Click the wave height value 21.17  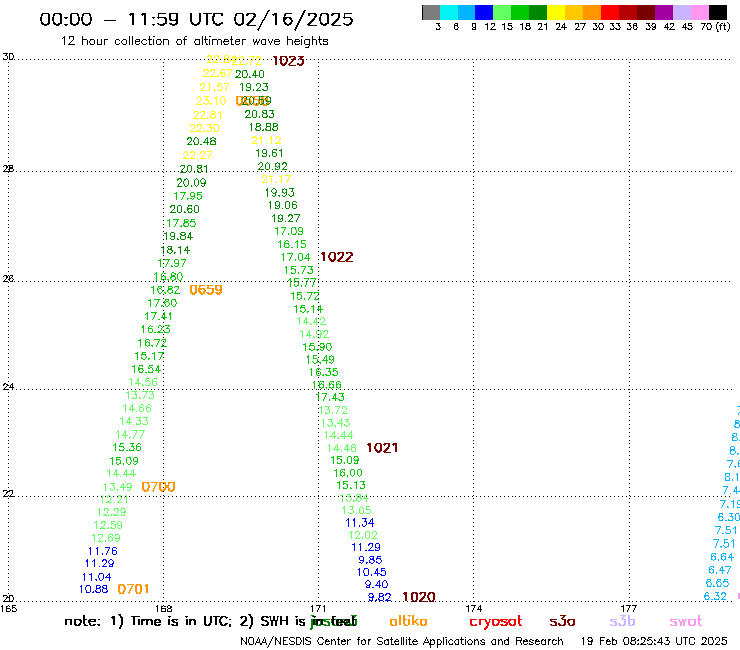[276, 179]
